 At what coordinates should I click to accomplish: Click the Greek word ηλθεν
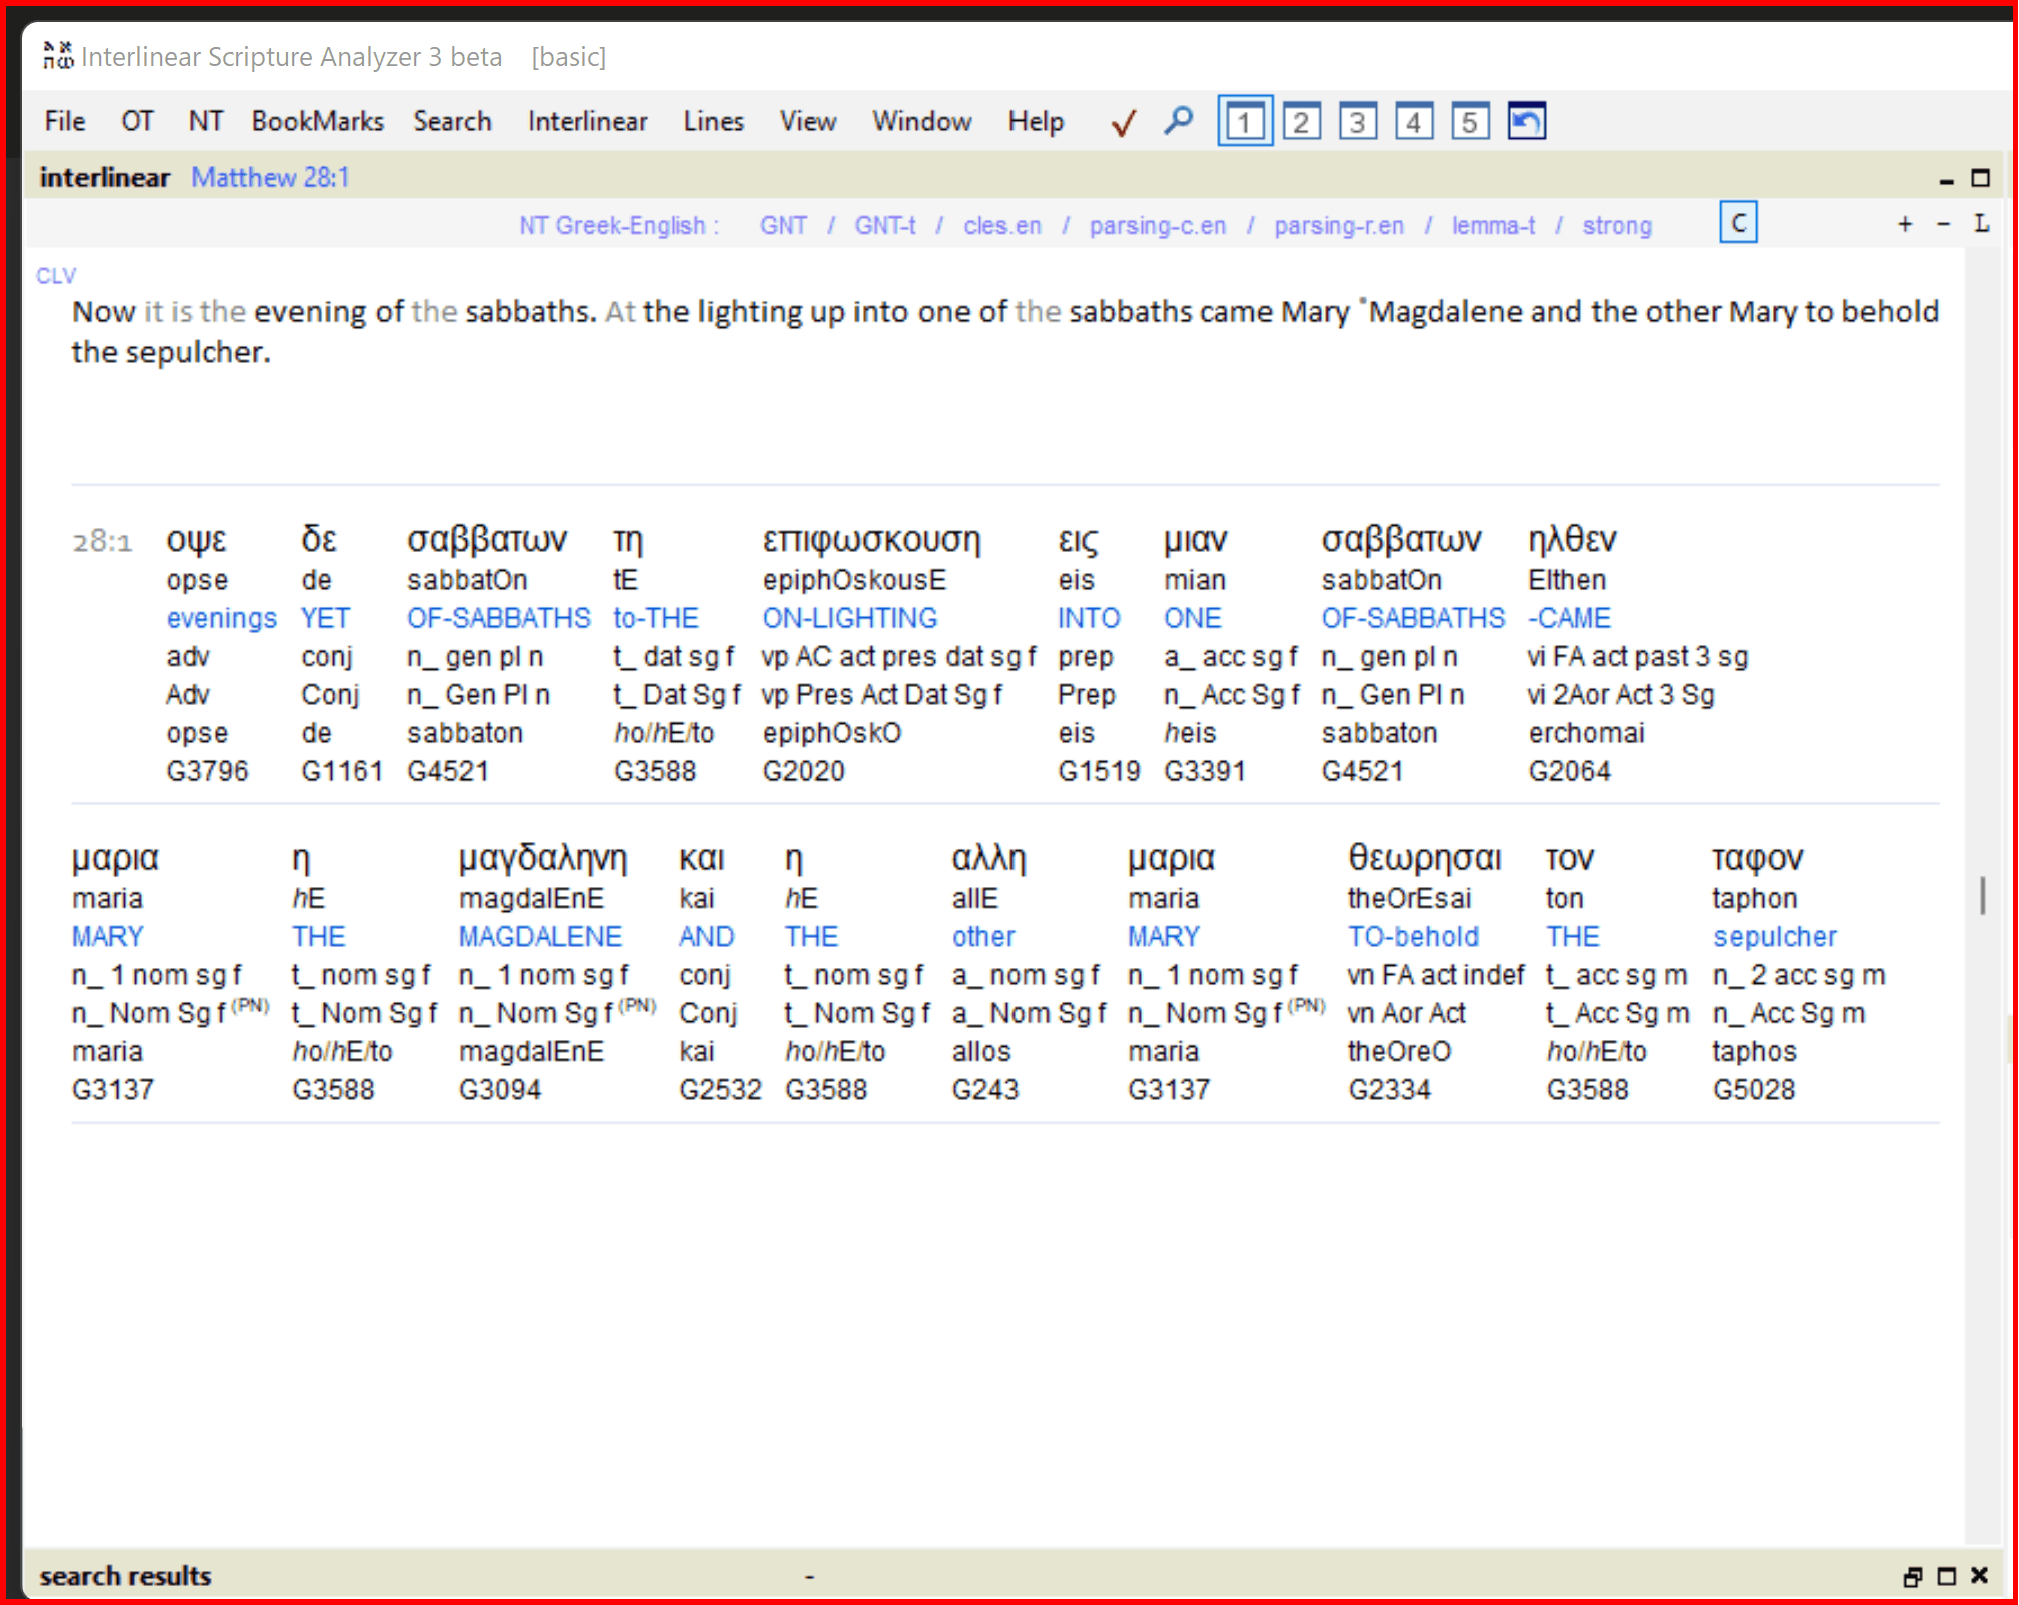coord(1571,540)
